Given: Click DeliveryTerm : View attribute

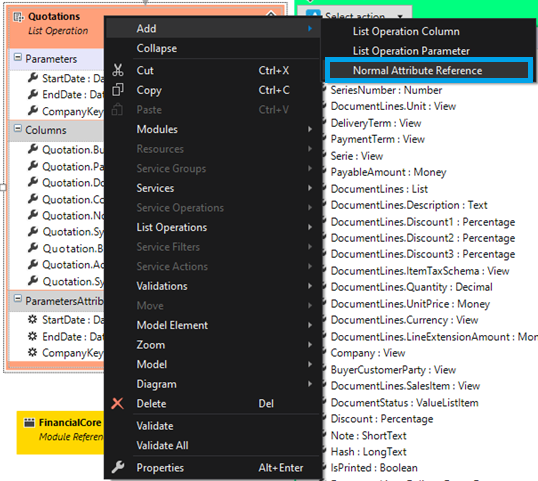Looking at the screenshot, I should coord(376,123).
